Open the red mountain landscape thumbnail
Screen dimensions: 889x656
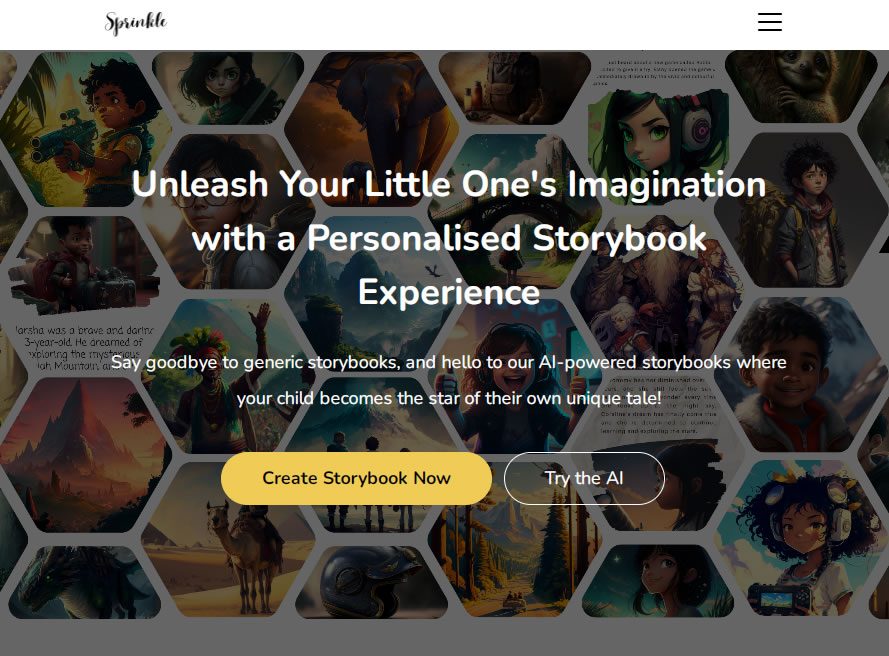coord(84,455)
